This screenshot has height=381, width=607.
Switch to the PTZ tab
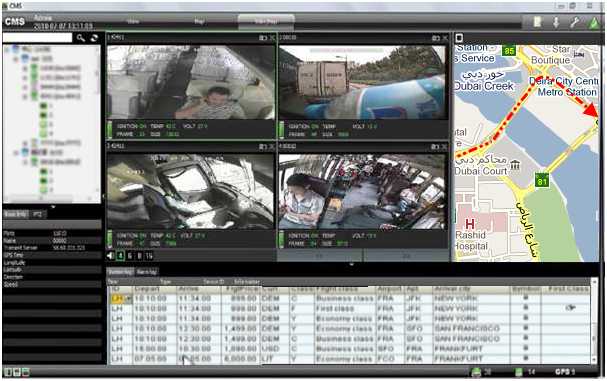point(37,214)
